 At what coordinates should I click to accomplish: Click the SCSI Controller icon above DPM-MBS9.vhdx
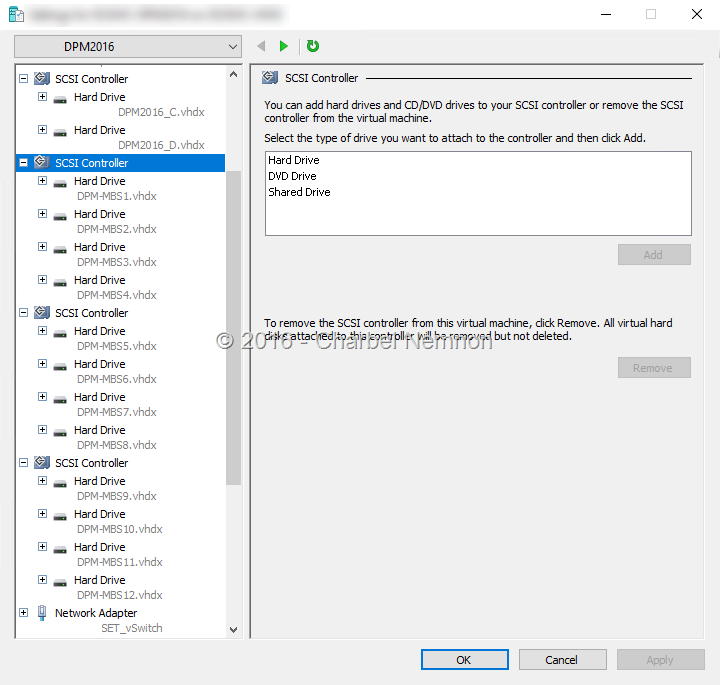click(x=42, y=462)
